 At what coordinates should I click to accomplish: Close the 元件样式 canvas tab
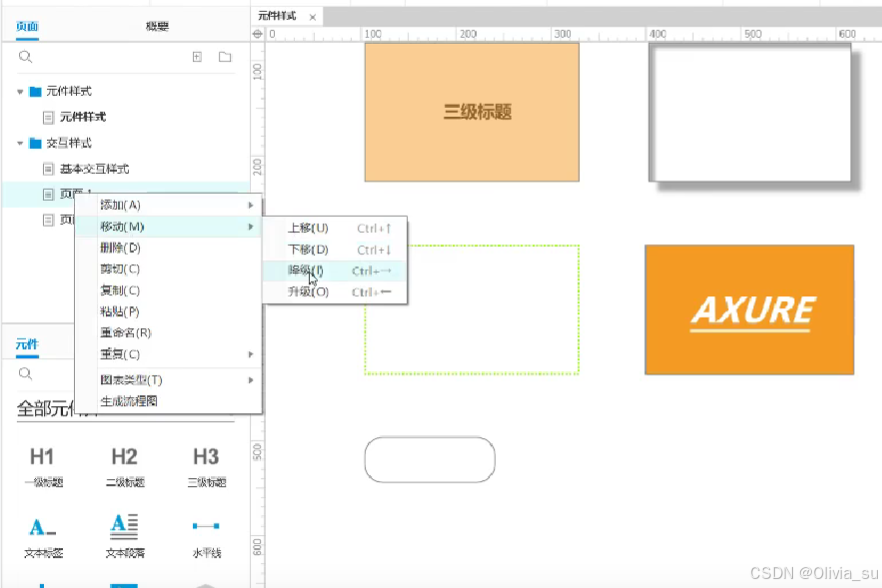click(313, 17)
